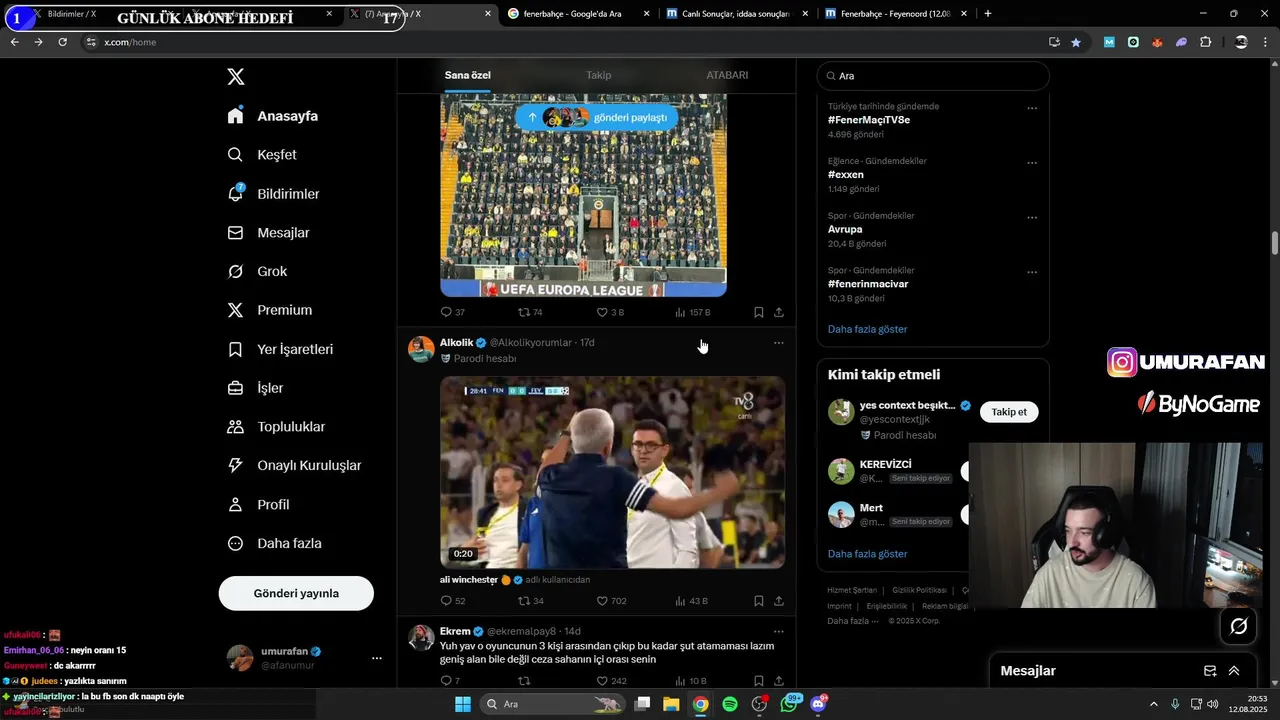The image size is (1280, 720).
Task: Open Profil page
Action: pos(258,505)
